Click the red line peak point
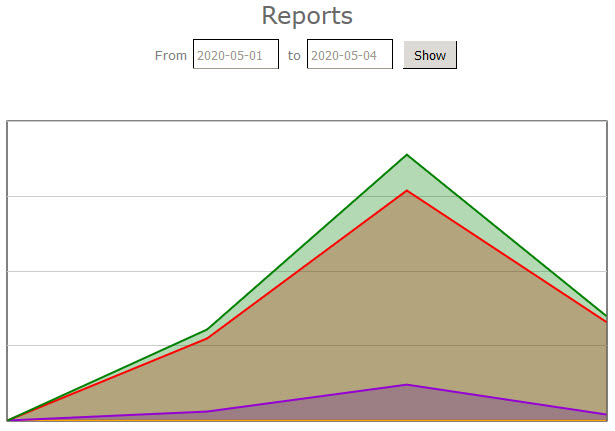The image size is (615, 431). click(x=407, y=191)
